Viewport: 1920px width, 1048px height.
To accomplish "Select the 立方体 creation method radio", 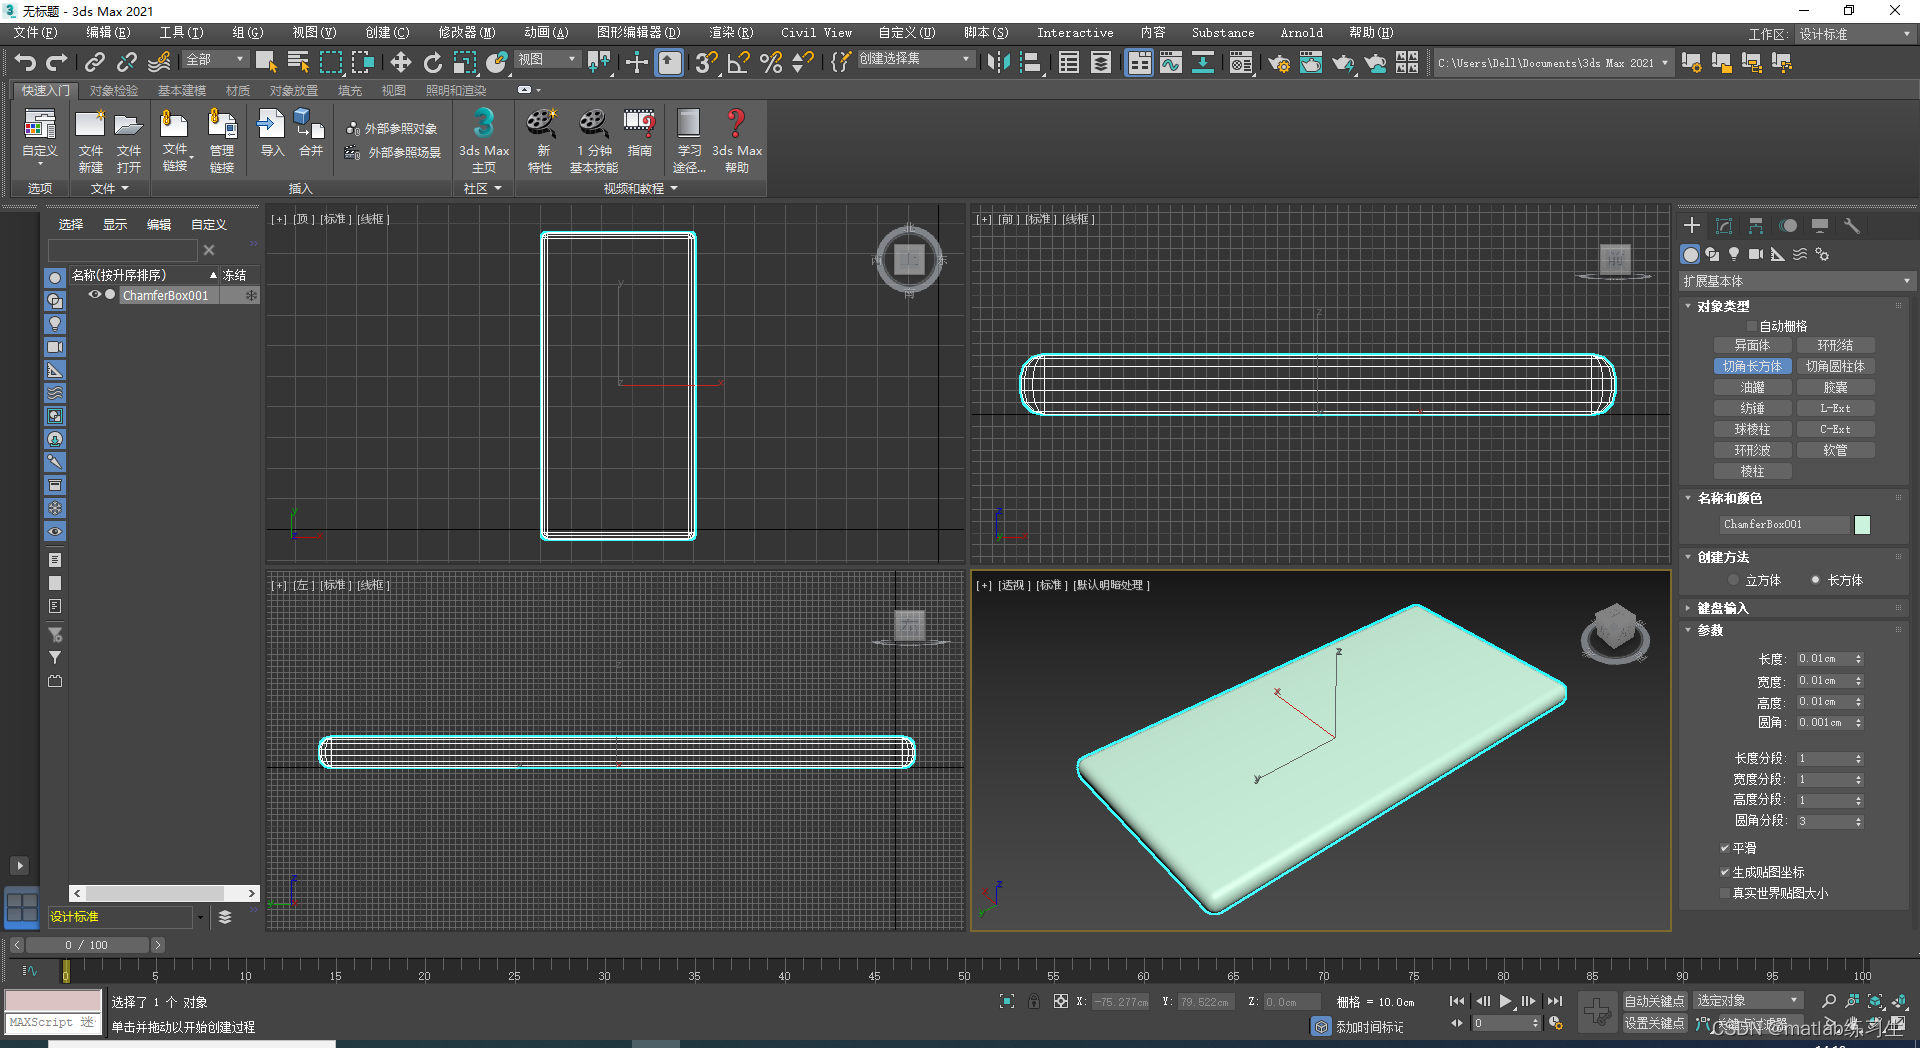I will point(1734,580).
